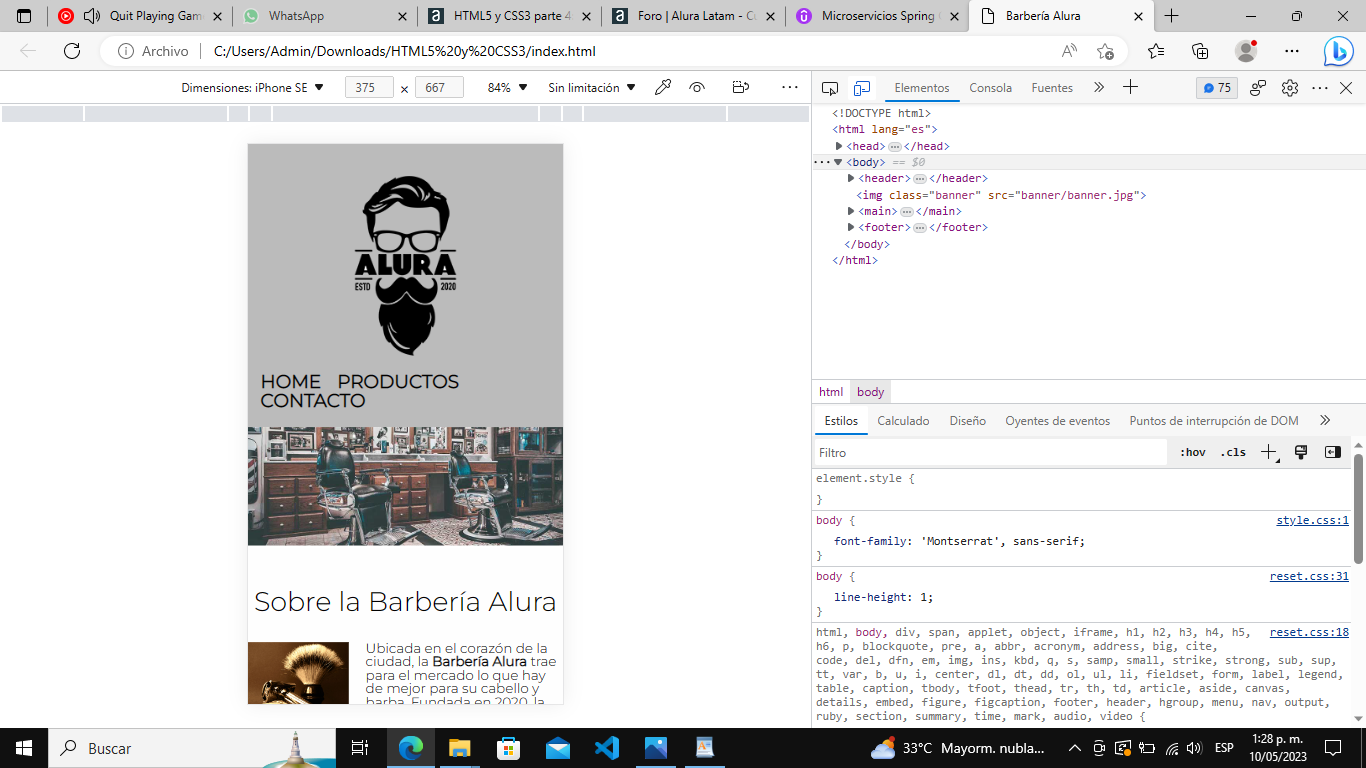The height and width of the screenshot is (768, 1366).
Task: Open browser collections icon
Action: click(x=1200, y=51)
